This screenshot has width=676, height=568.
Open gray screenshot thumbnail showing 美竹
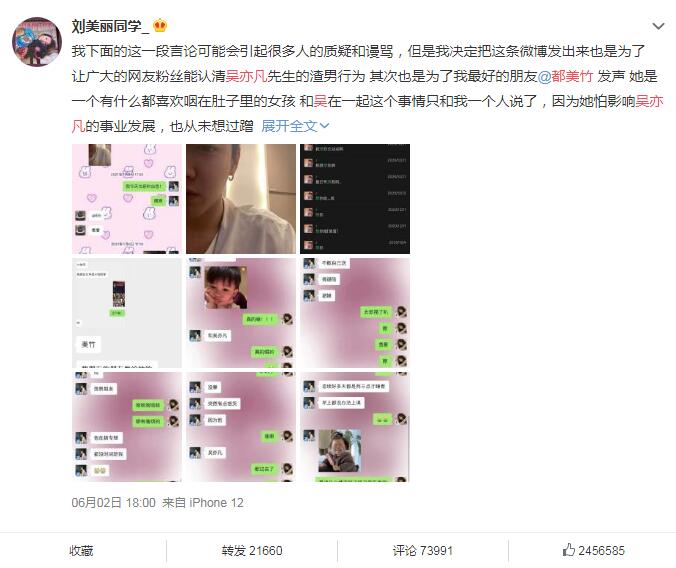pyautogui.click(x=127, y=313)
